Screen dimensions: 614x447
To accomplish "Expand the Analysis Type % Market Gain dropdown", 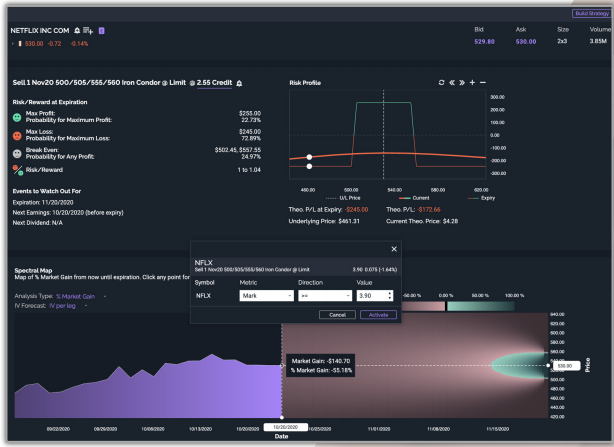I will coord(81,296).
